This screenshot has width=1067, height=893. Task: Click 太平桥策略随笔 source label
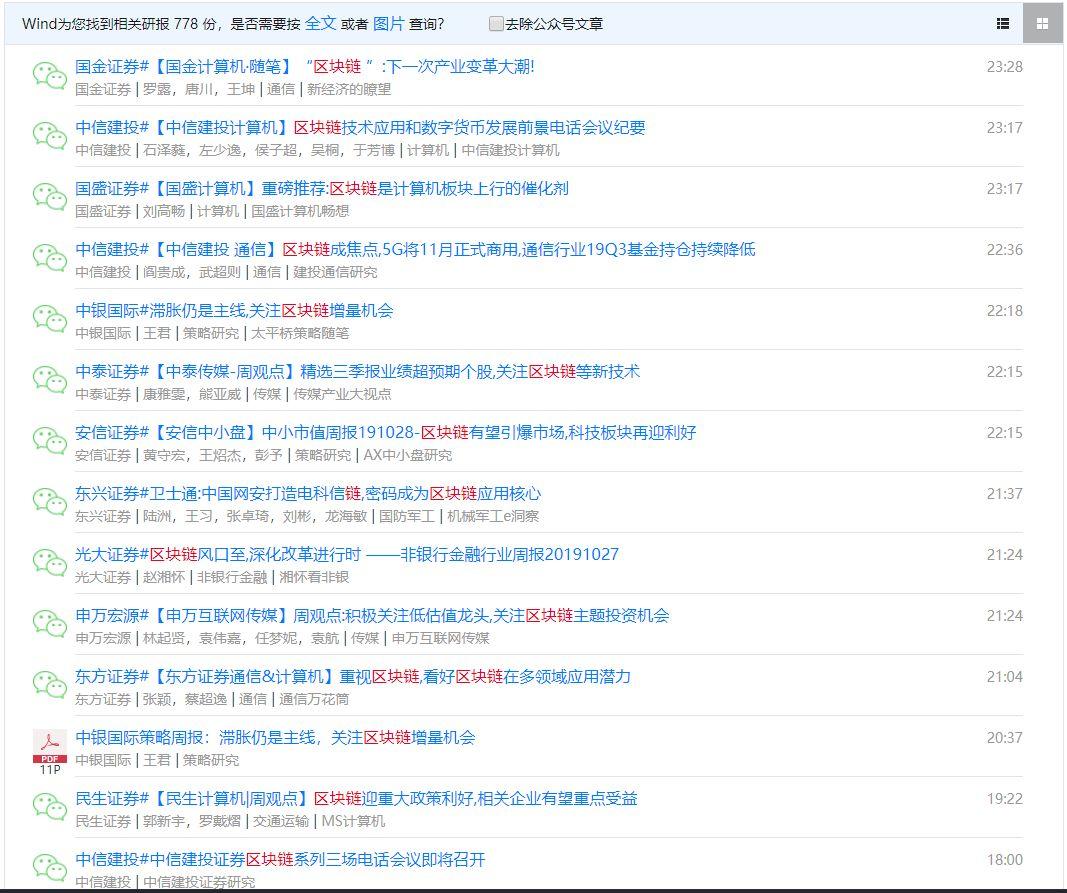click(300, 333)
